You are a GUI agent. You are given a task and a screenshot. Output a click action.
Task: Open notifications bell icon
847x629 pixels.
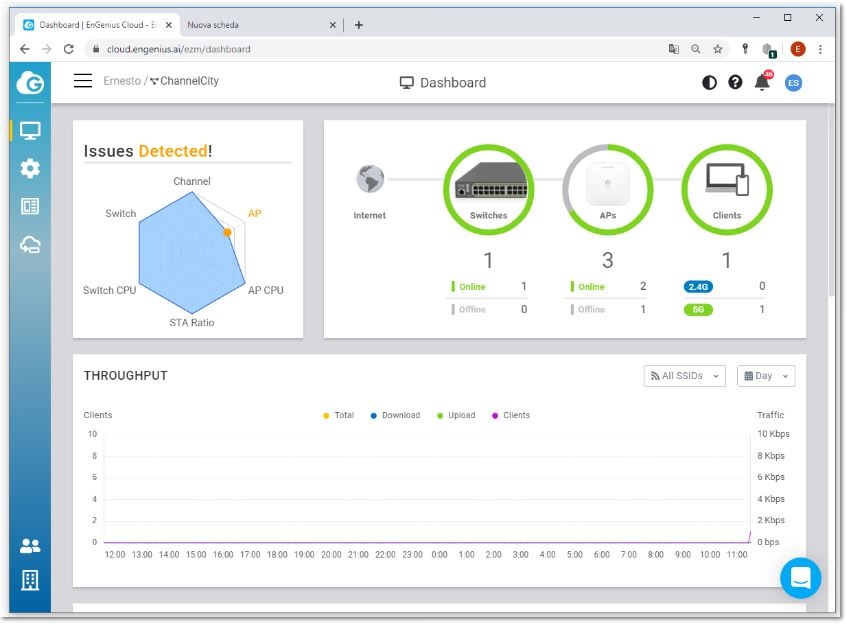tap(762, 82)
